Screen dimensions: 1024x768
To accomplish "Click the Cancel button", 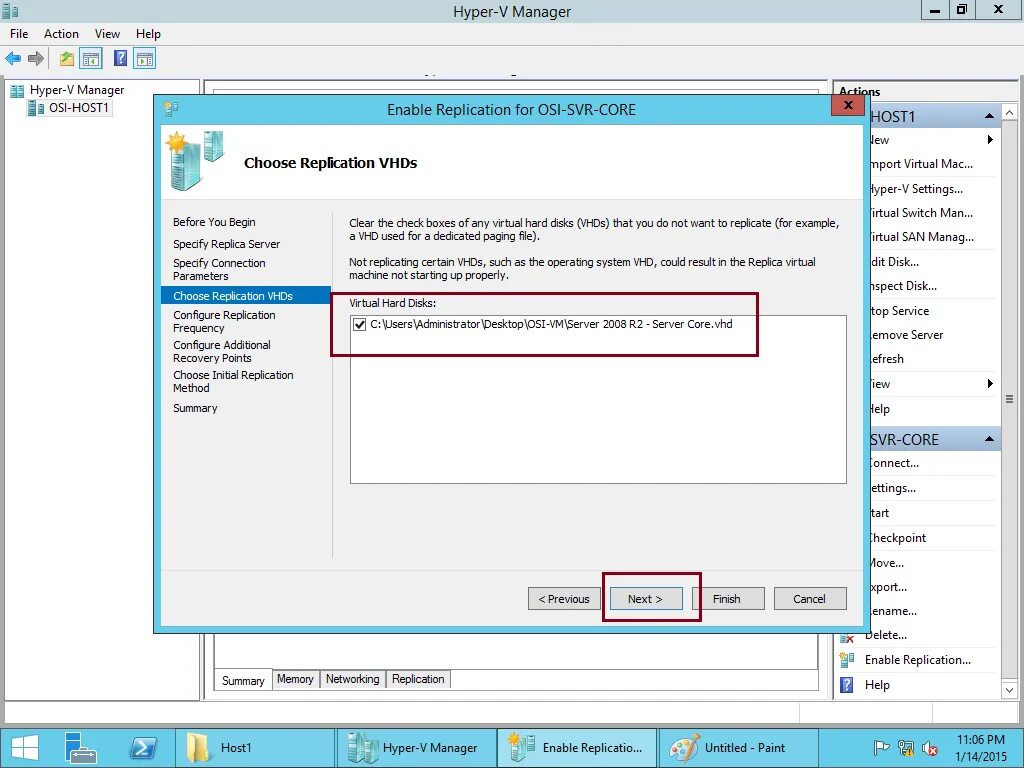I will 810,599.
